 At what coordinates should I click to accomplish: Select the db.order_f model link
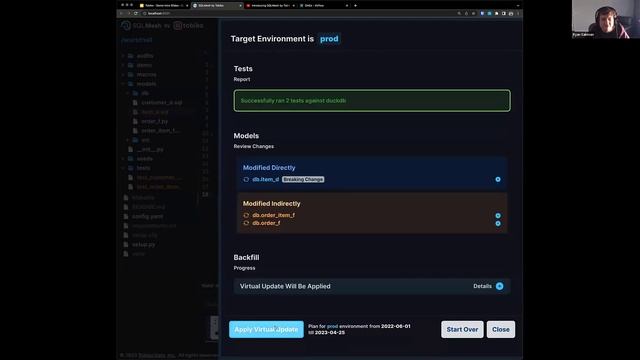click(x=266, y=223)
